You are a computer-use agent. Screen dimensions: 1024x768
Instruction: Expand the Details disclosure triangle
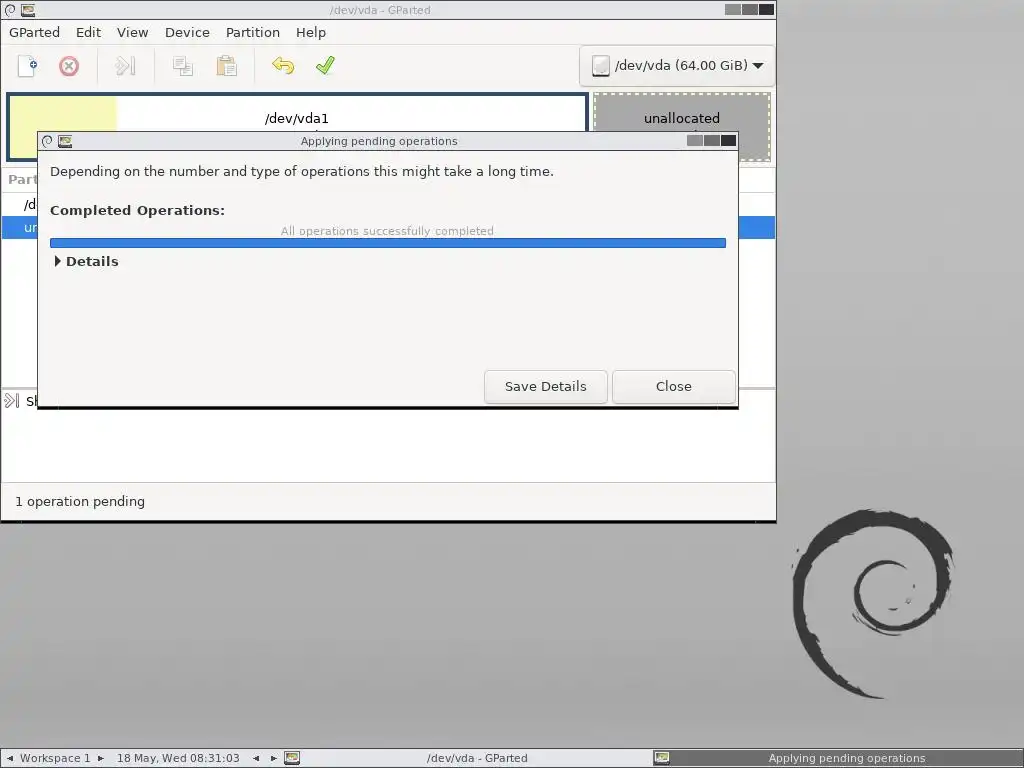click(x=57, y=261)
